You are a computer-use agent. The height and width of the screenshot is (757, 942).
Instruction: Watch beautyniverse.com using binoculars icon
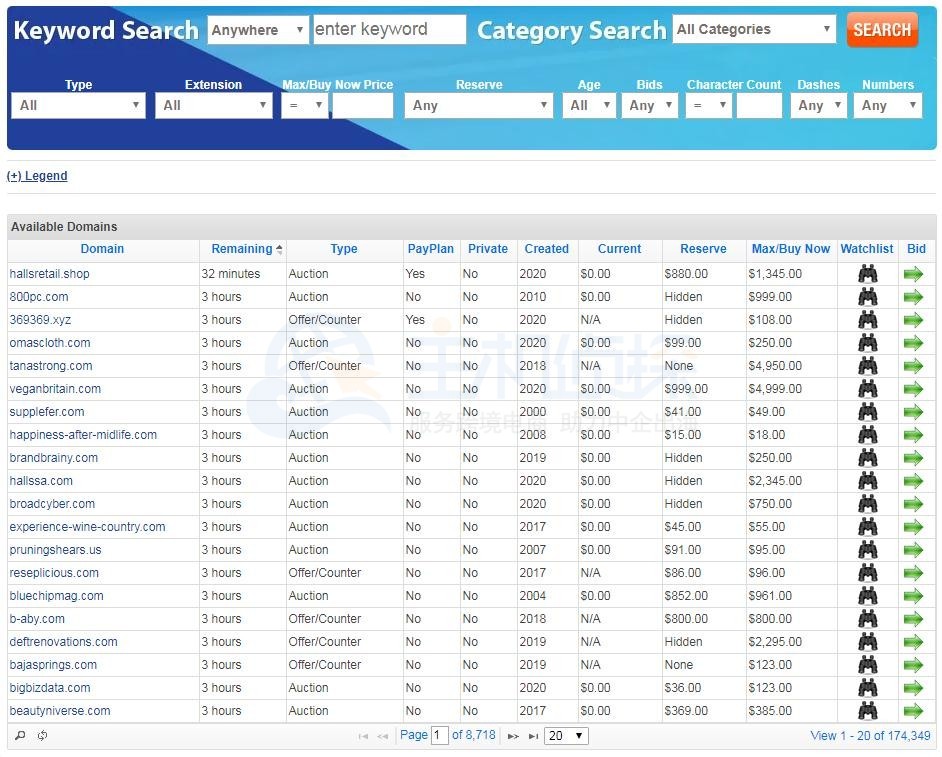tap(867, 711)
